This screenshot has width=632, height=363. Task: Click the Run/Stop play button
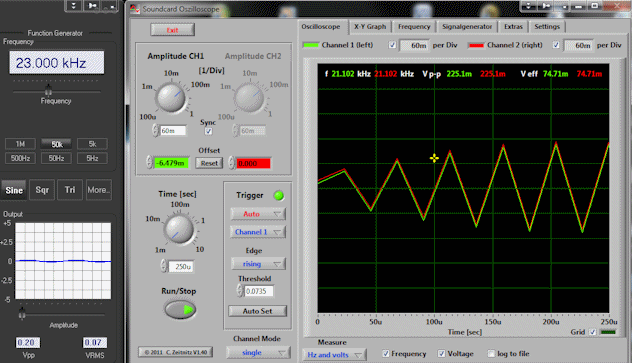(x=180, y=309)
